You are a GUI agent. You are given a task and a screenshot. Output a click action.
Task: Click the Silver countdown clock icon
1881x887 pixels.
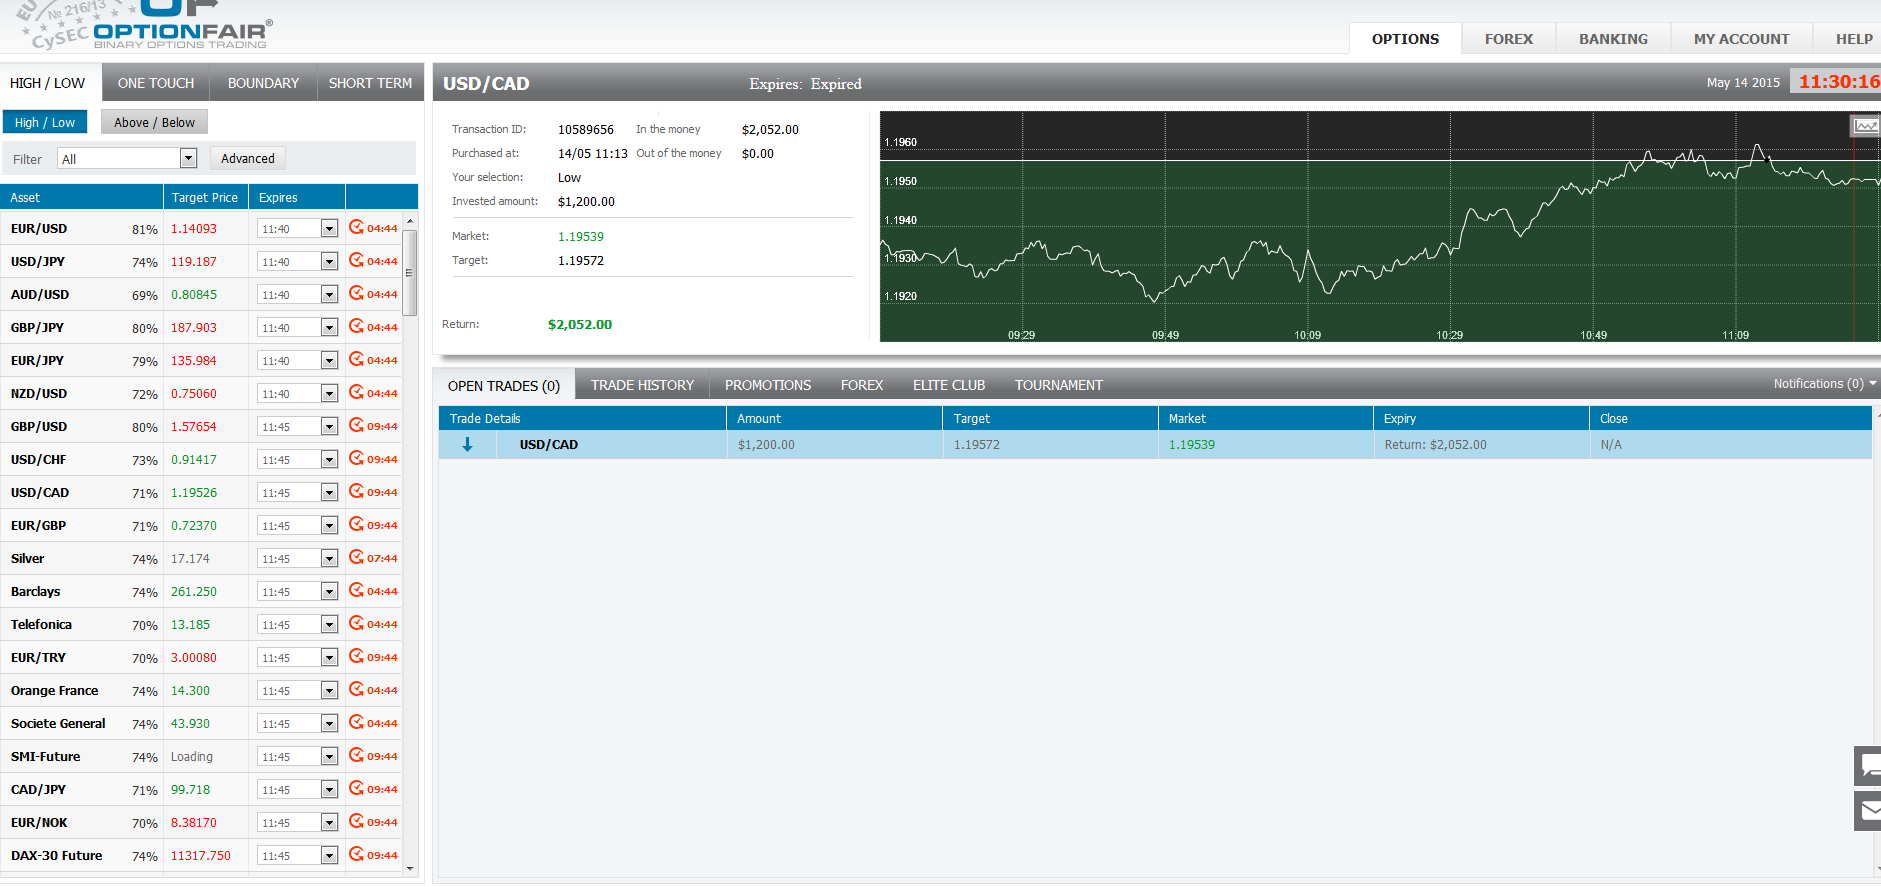[356, 558]
